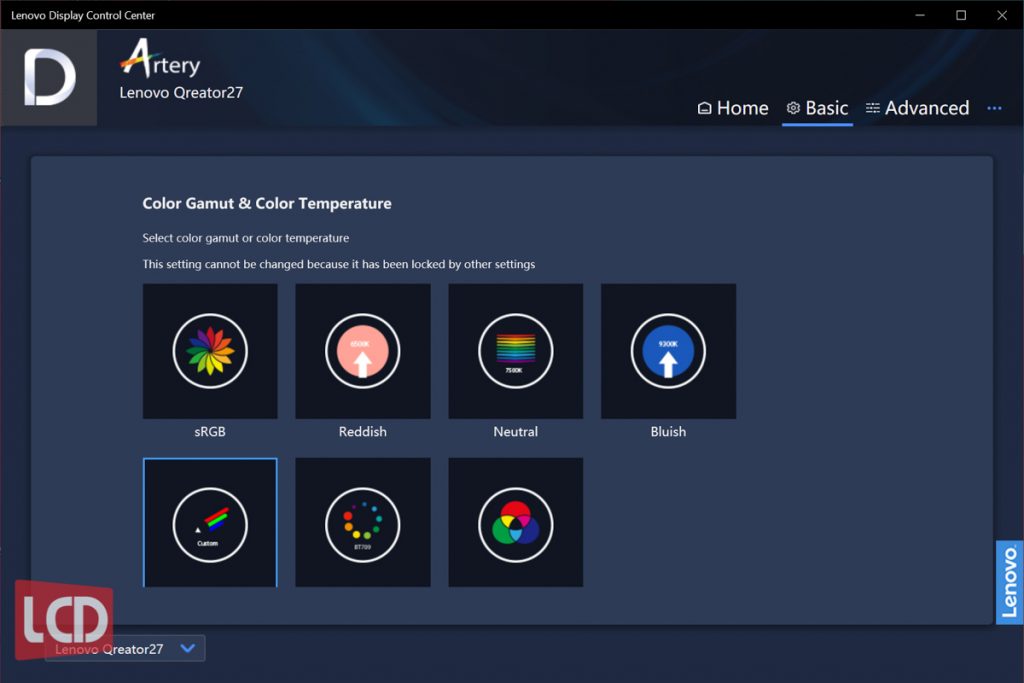Click the Reddish label text
Screen dimensions: 1024x683
[362, 432]
